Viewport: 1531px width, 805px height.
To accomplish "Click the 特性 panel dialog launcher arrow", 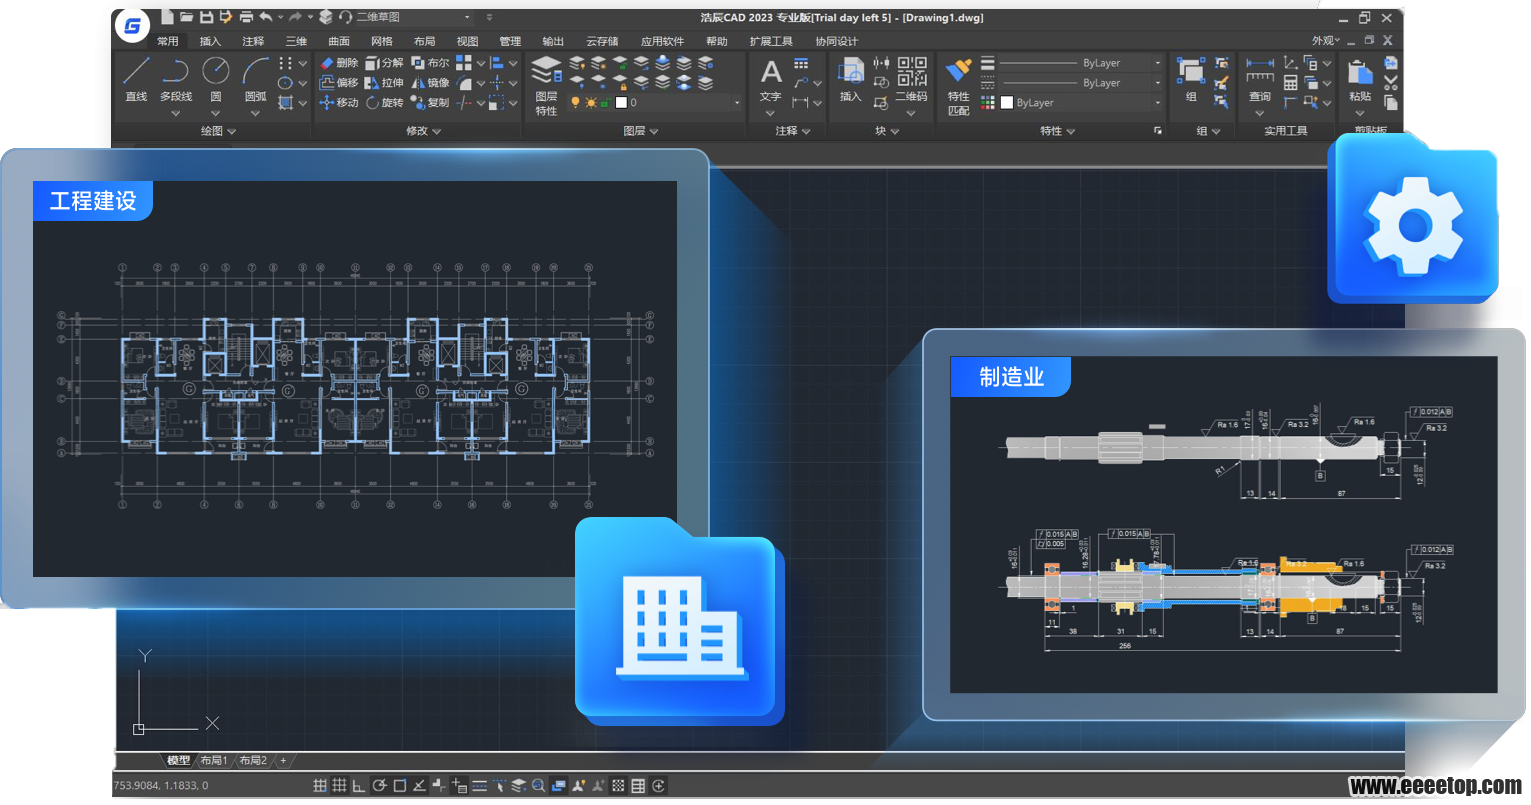I will tap(1158, 131).
